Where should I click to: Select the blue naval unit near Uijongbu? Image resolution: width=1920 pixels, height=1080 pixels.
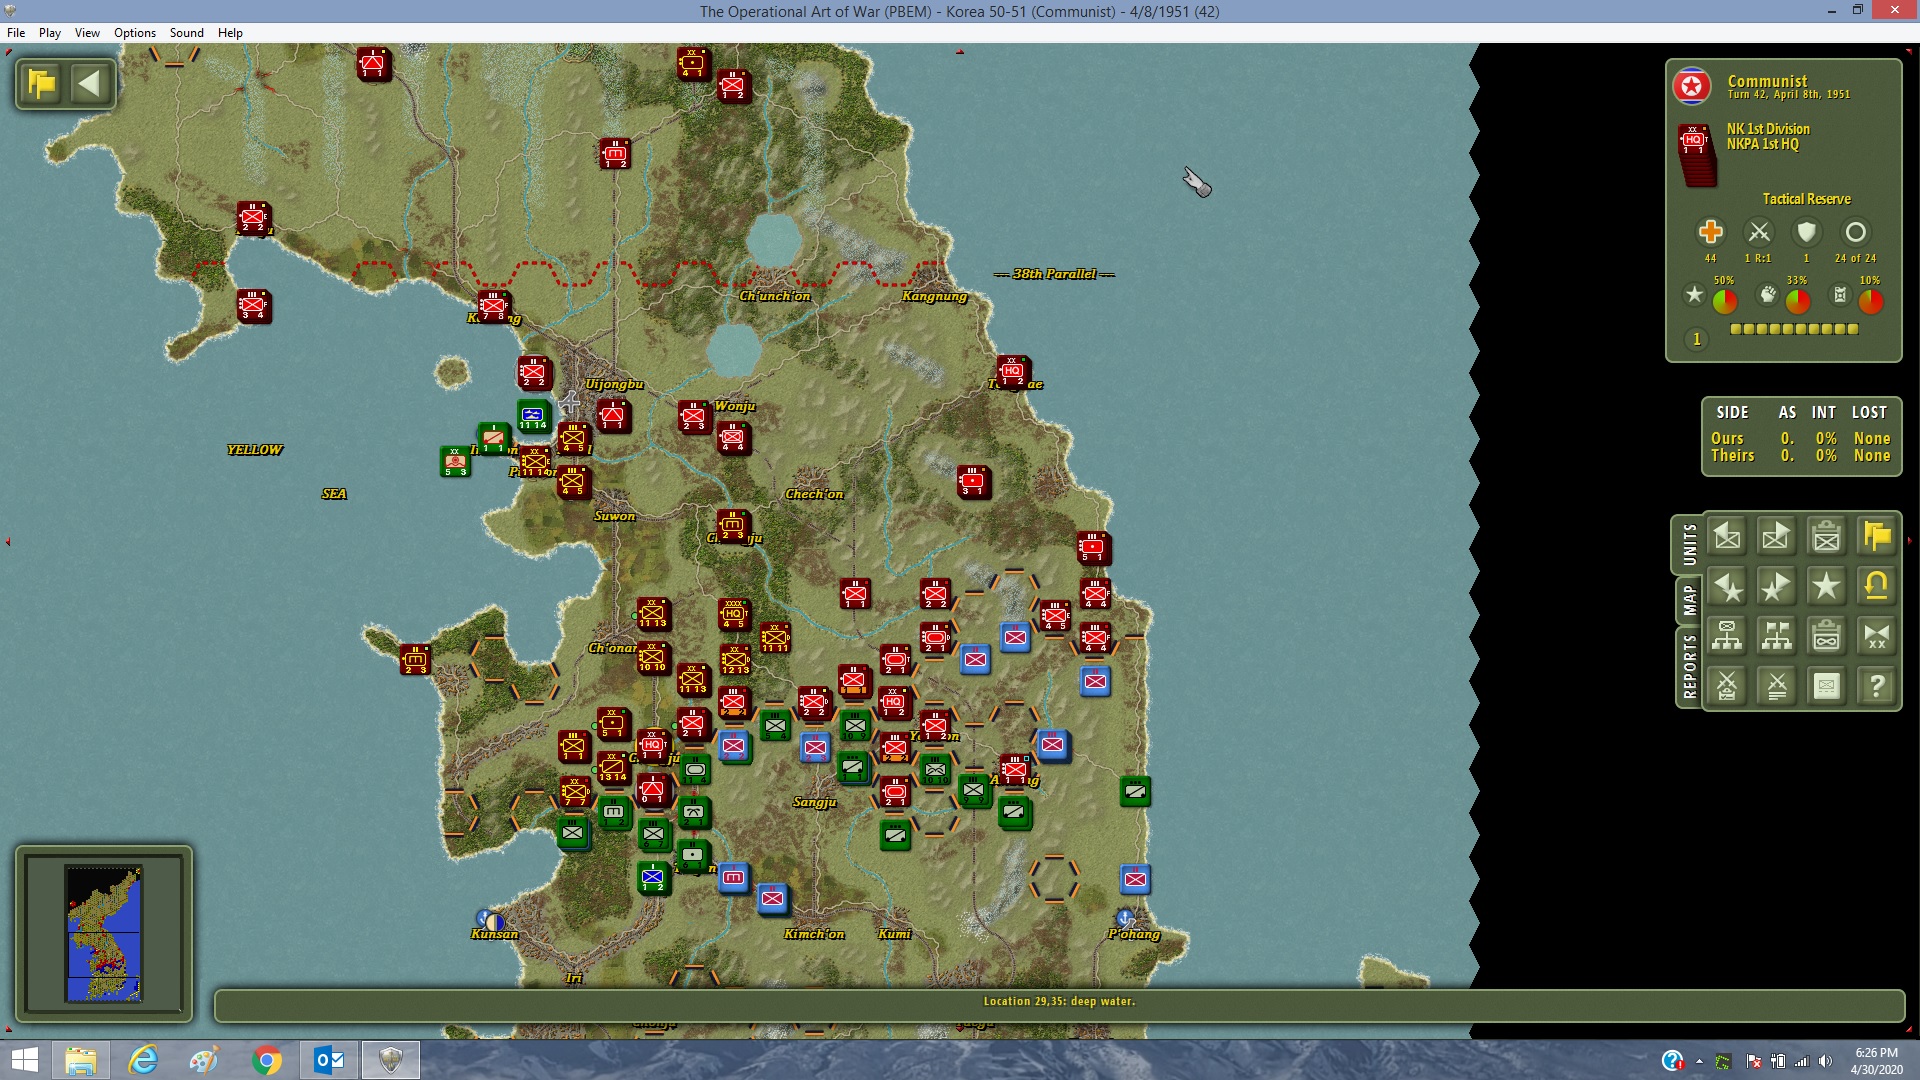point(533,415)
